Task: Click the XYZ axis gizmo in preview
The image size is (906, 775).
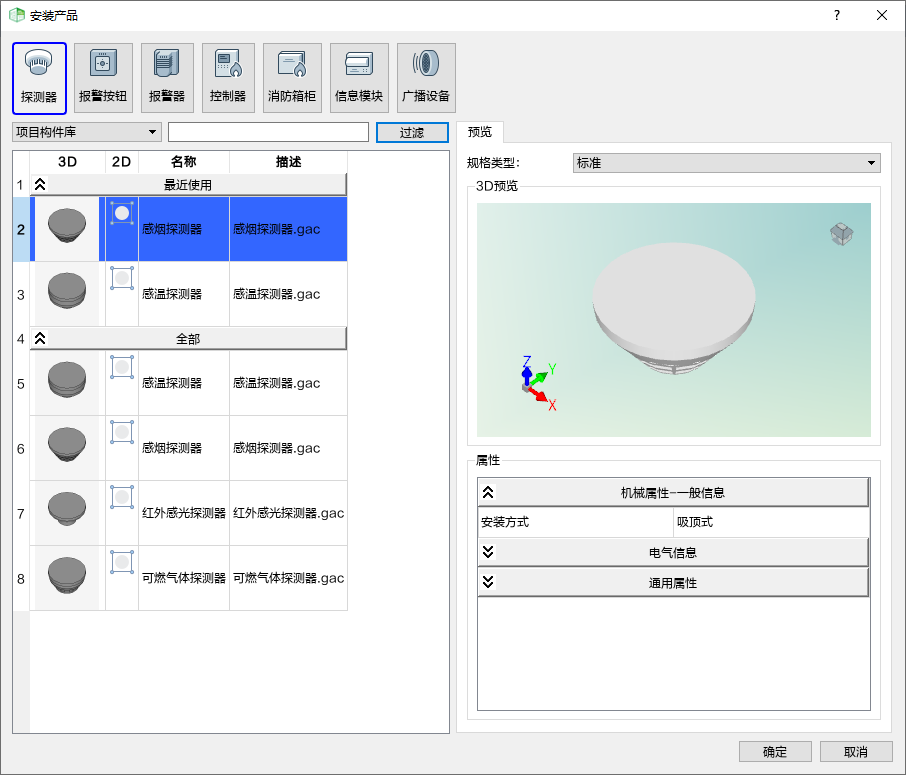Action: 539,383
